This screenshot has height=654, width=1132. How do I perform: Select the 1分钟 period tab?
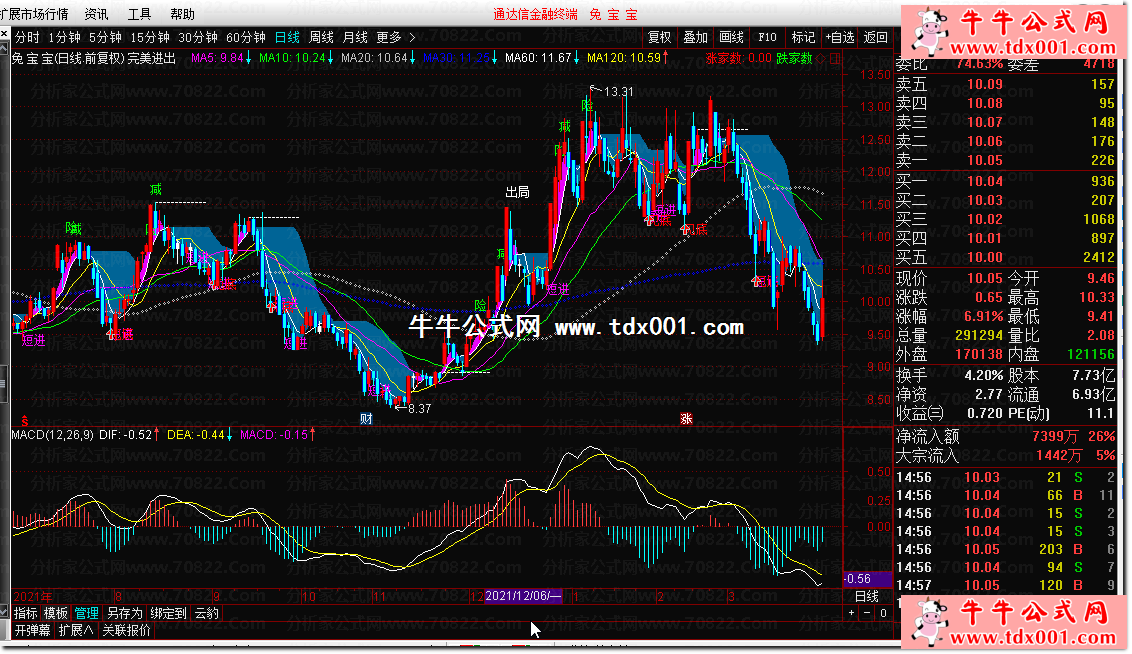(64, 38)
